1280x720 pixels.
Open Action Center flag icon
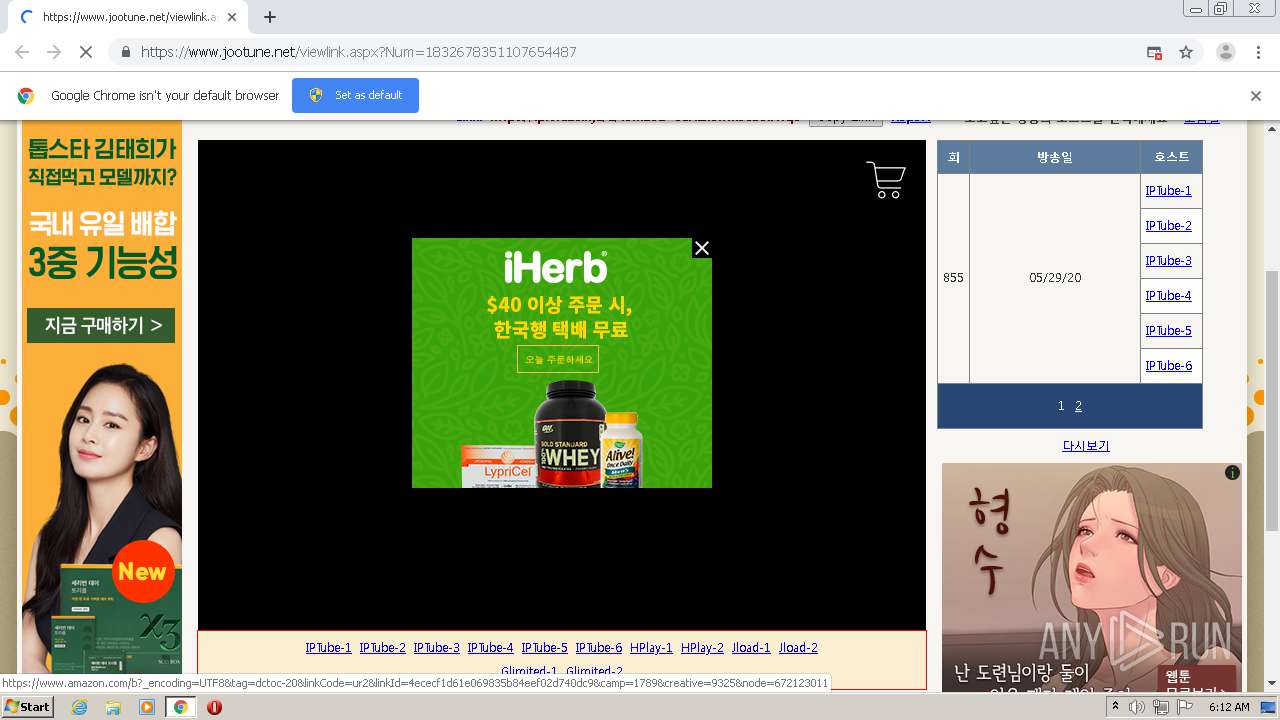1184,707
